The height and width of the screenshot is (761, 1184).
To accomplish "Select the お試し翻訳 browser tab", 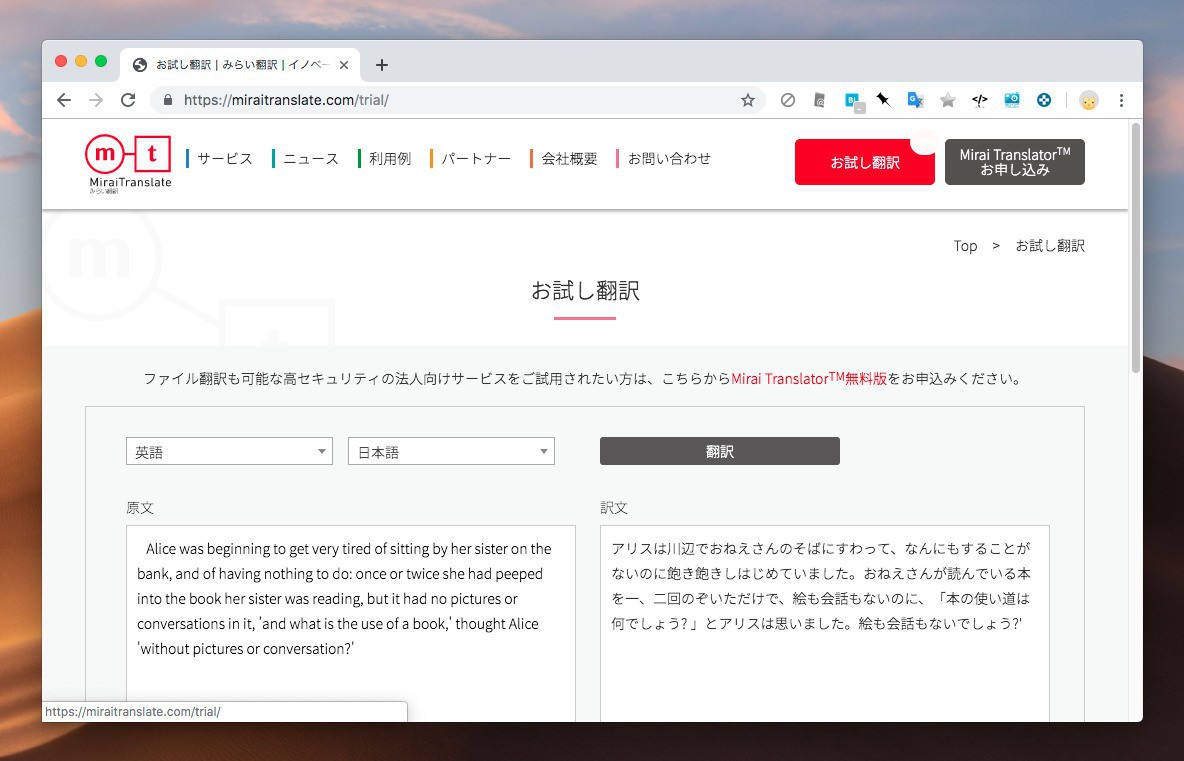I will point(240,65).
